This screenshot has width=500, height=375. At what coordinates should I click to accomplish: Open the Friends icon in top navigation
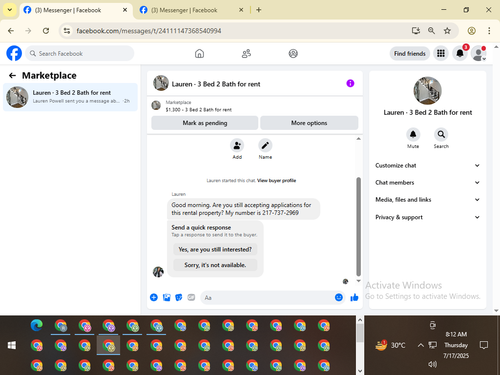tap(246, 54)
